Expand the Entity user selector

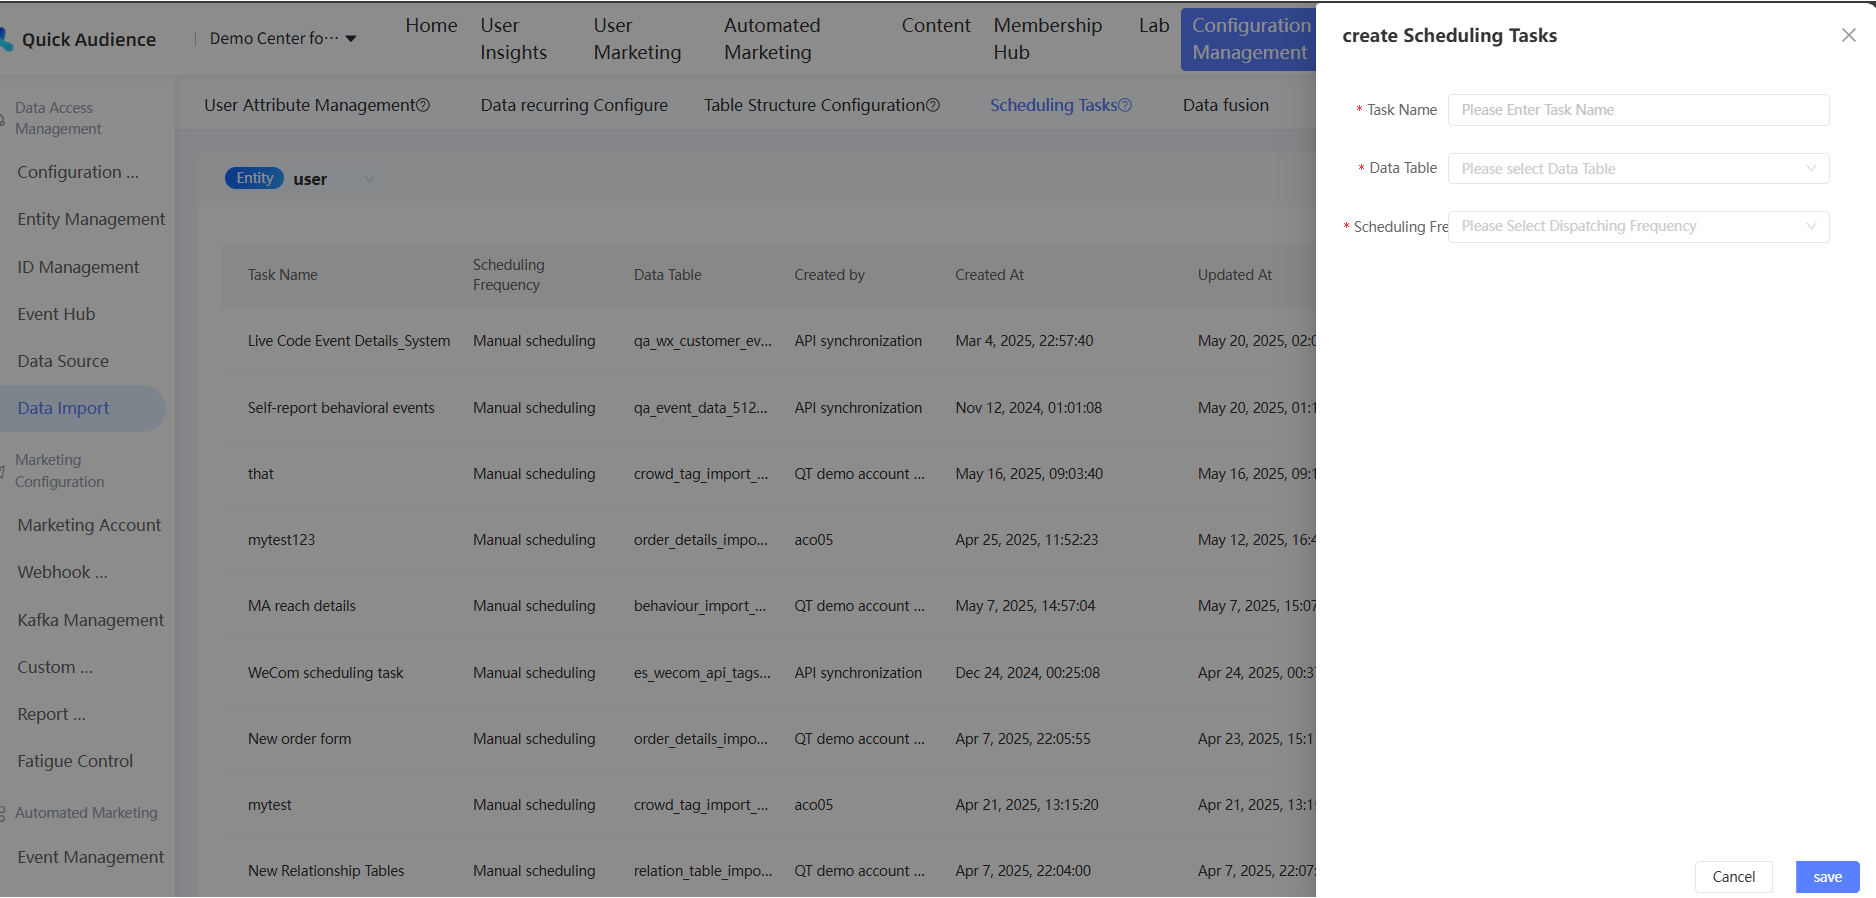369,179
